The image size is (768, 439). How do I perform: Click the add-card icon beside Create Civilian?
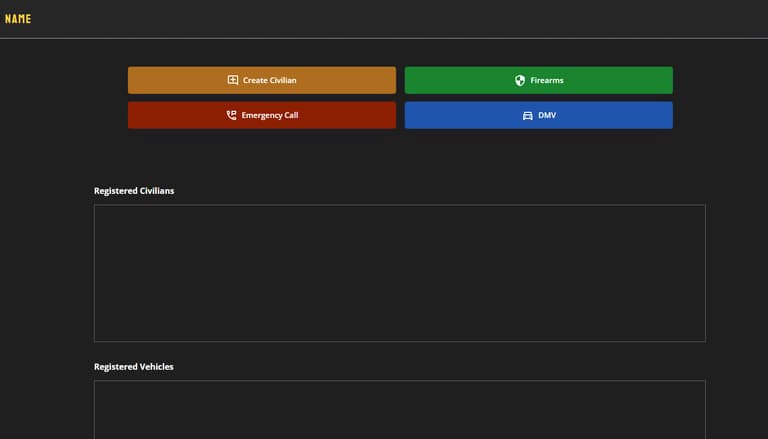[233, 80]
